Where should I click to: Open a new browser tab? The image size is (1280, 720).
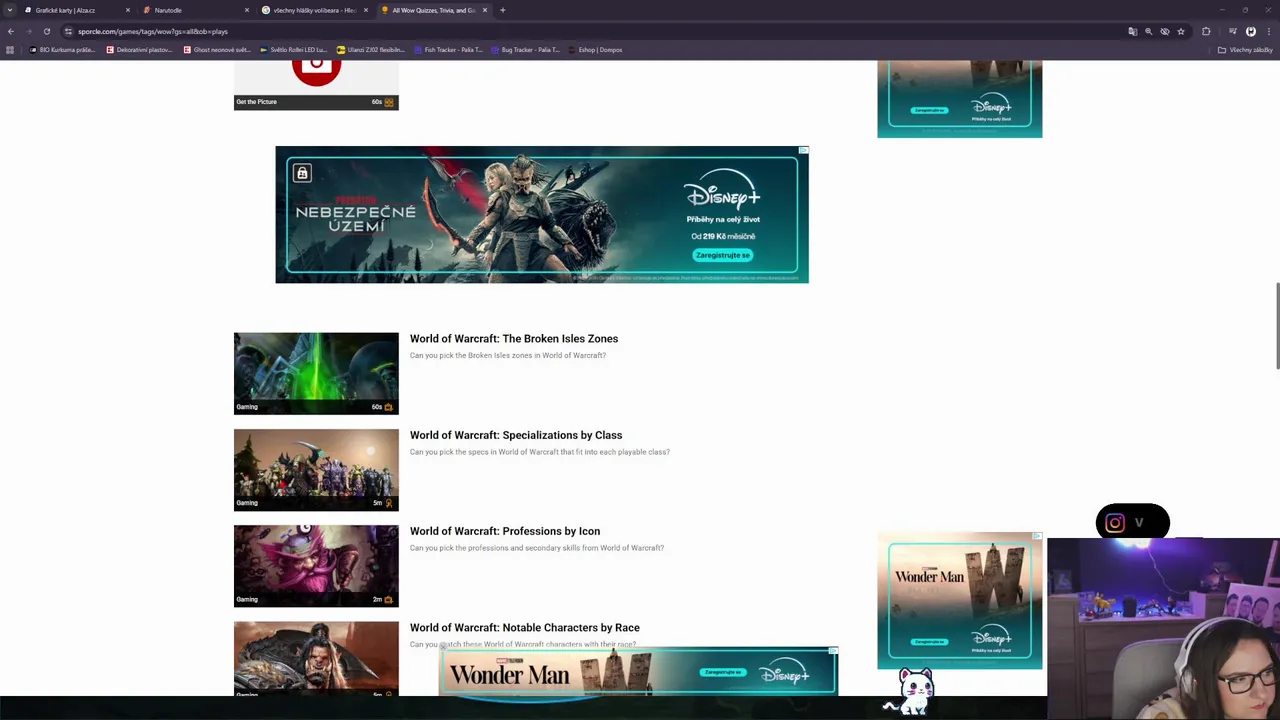[503, 10]
